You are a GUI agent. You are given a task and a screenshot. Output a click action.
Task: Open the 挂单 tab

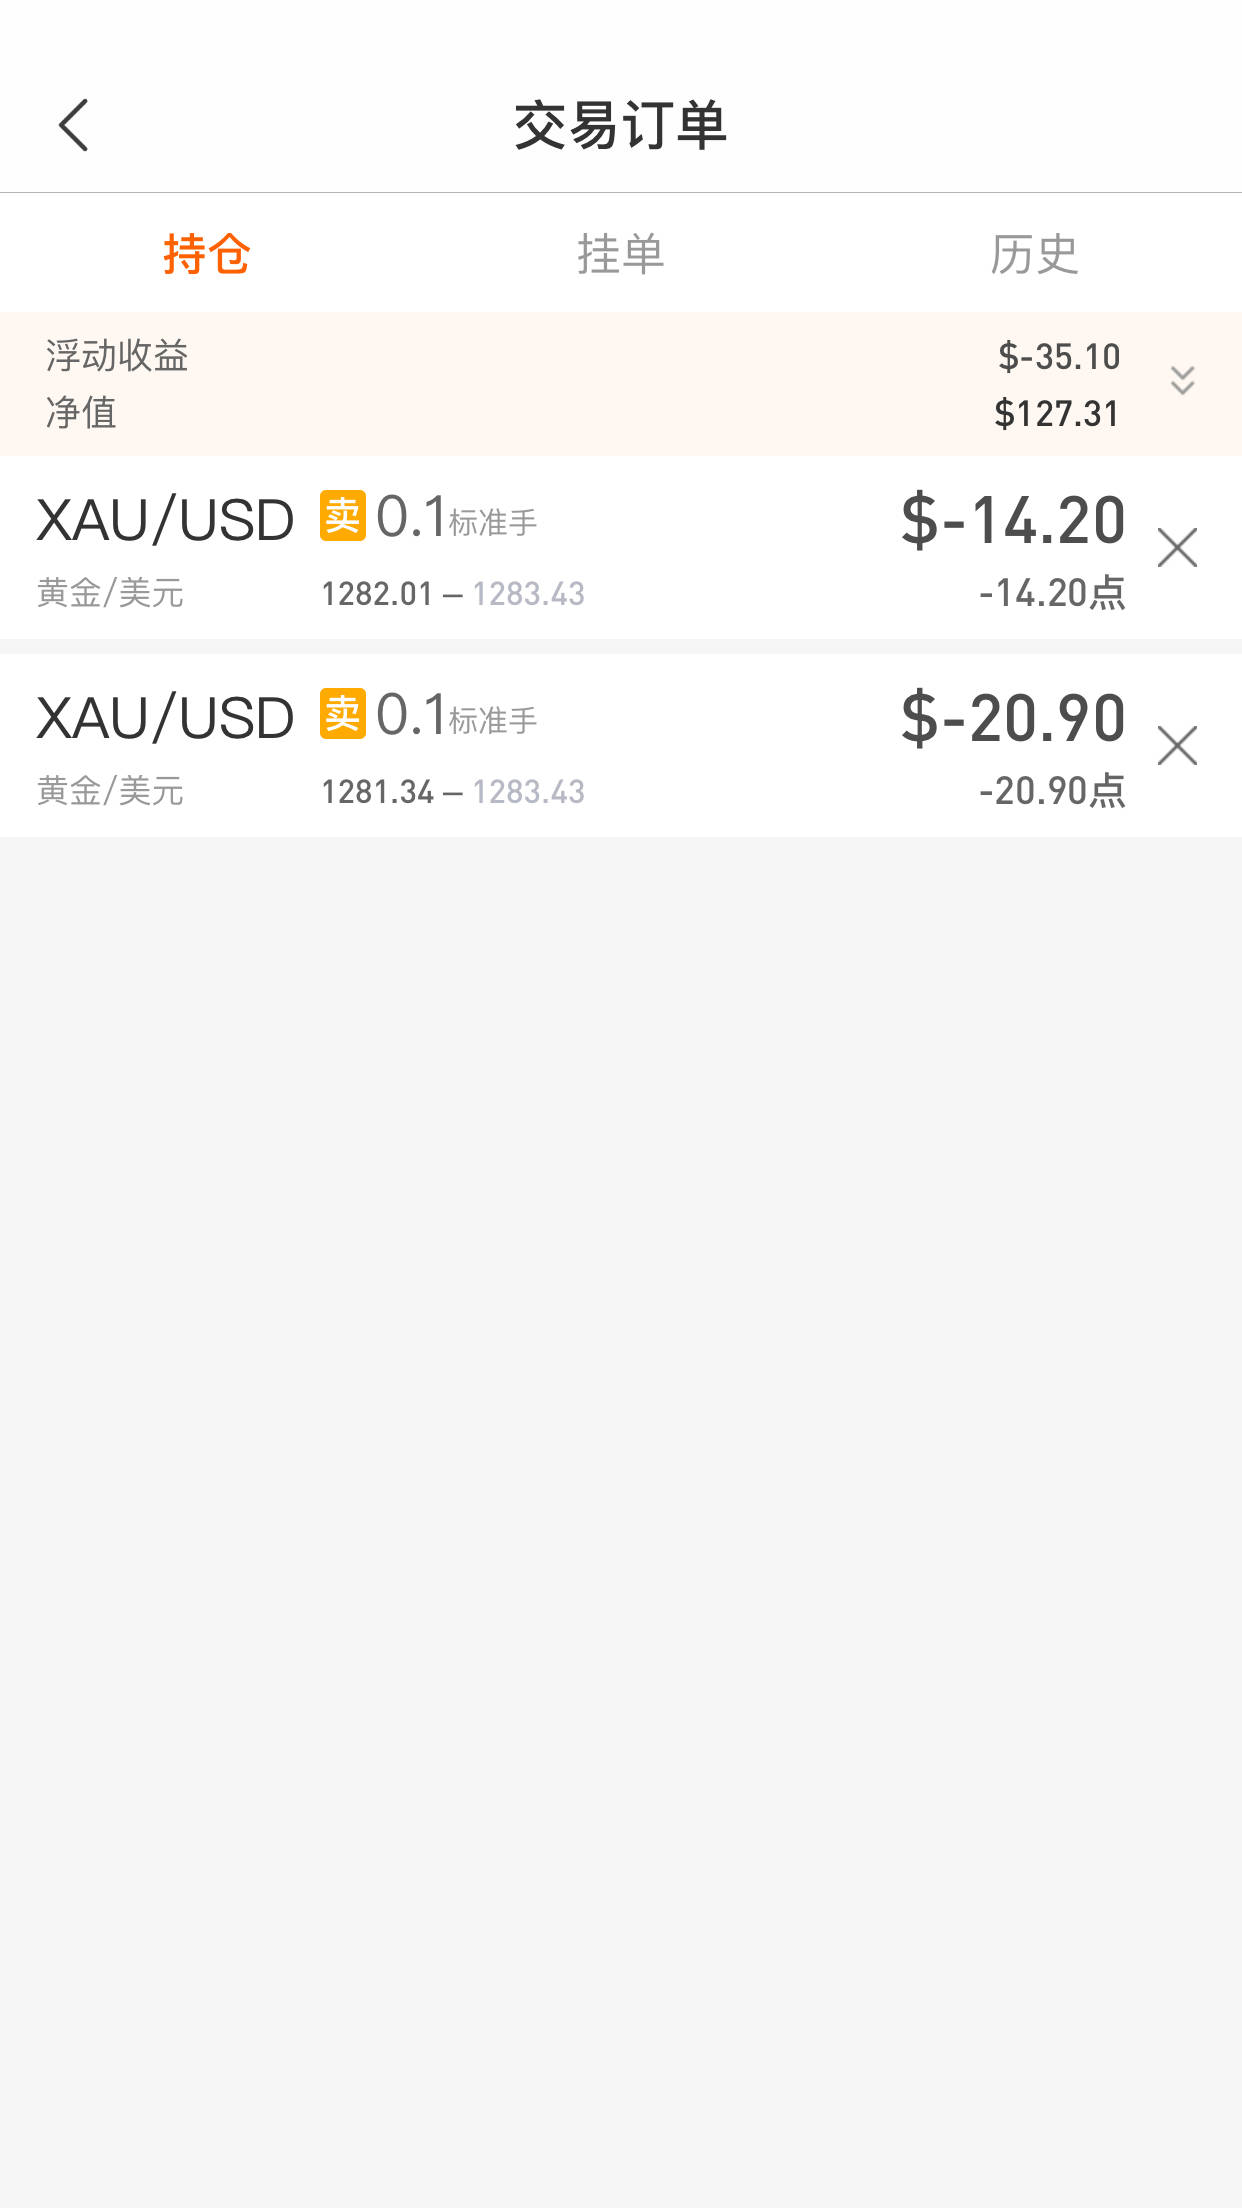click(x=620, y=254)
